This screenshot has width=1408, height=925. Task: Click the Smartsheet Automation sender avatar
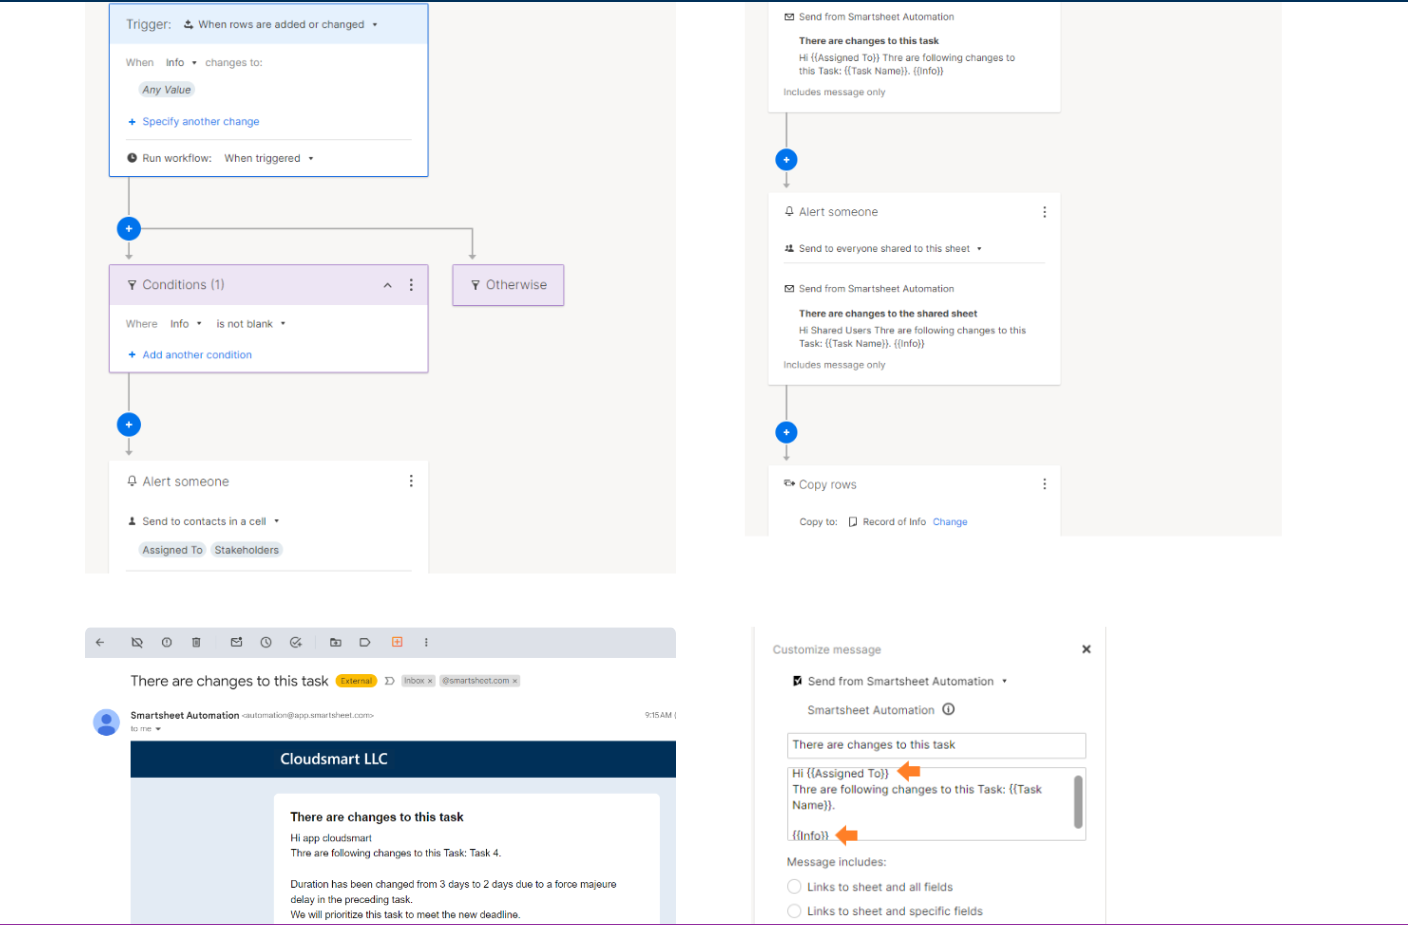coord(106,722)
